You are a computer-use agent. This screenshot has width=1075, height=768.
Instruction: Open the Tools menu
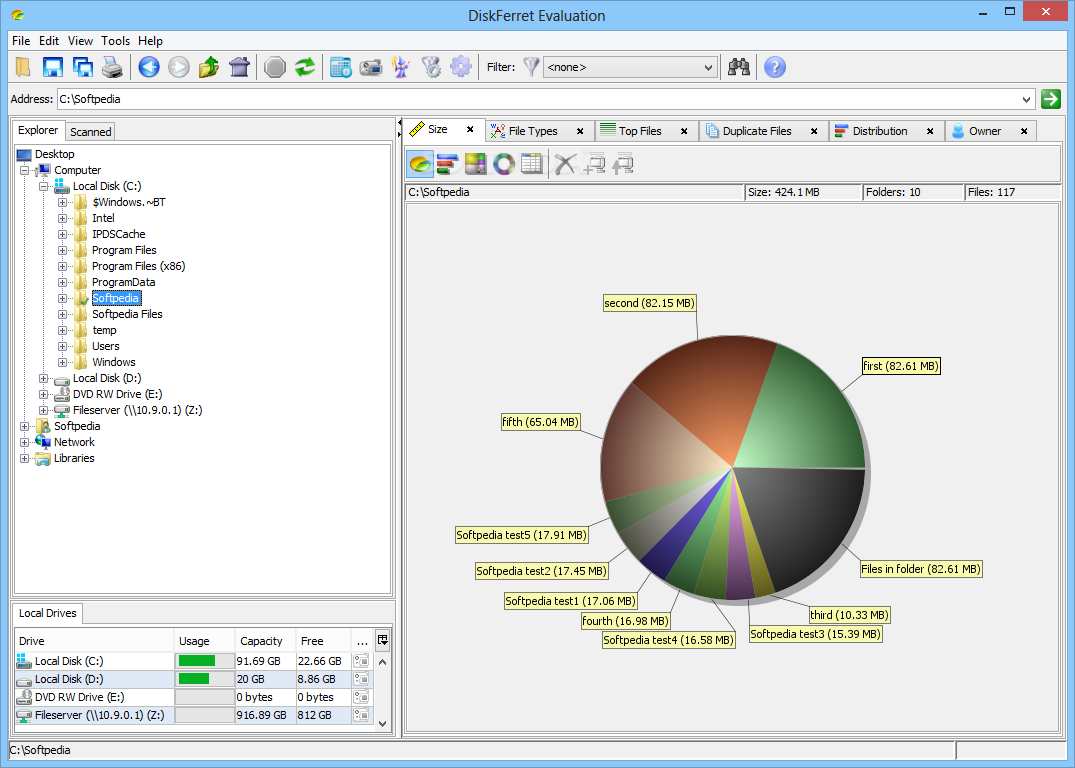pos(115,41)
